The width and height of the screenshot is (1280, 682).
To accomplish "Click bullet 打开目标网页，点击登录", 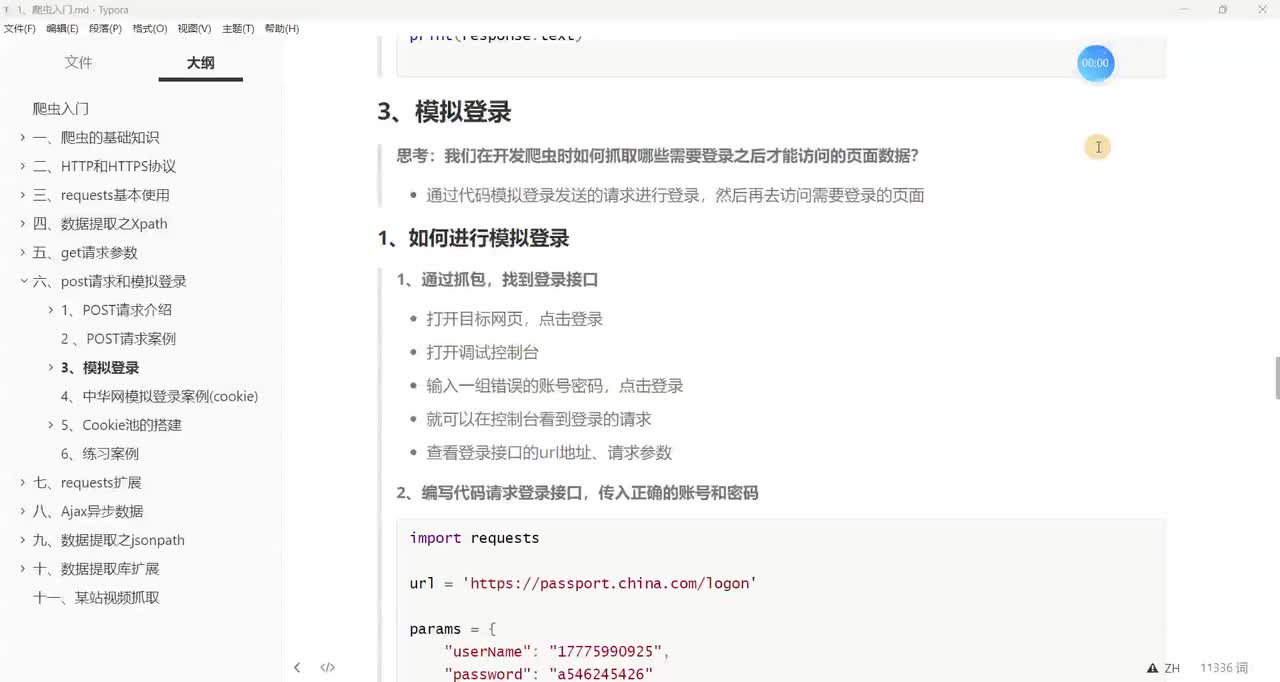I will [514, 319].
